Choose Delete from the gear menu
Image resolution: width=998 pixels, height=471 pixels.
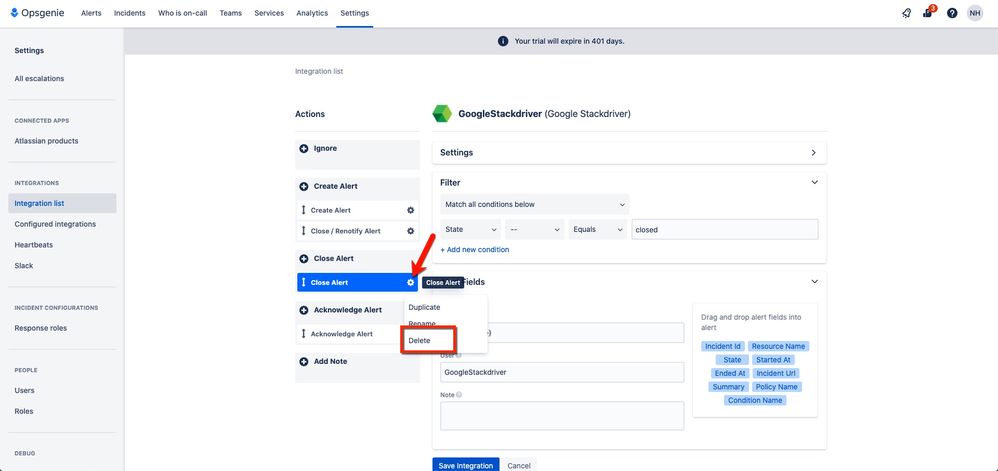click(419, 341)
